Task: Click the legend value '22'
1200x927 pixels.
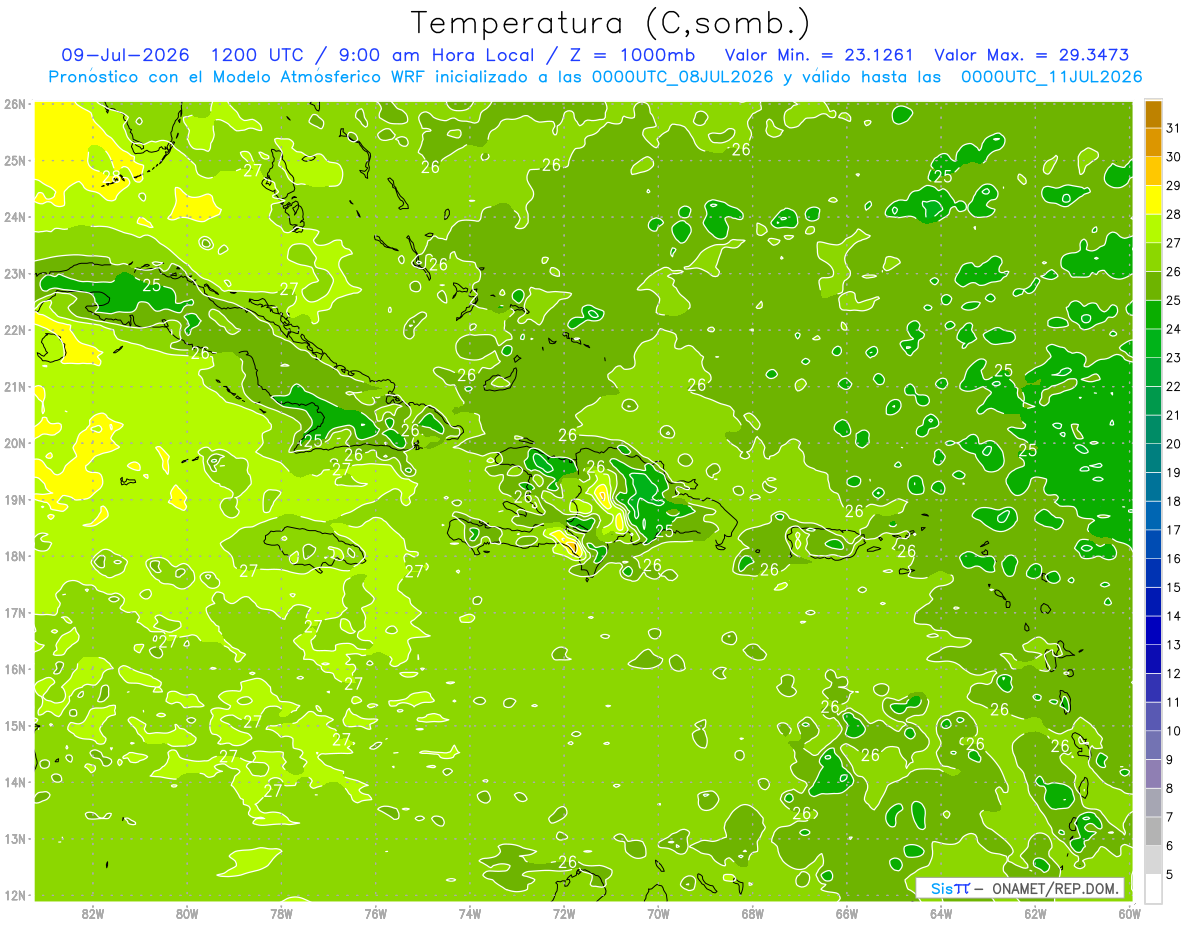Action: 1174,387
